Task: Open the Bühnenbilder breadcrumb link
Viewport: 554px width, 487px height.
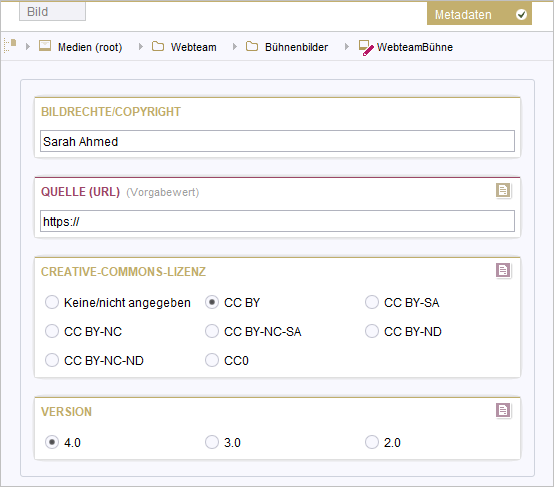Action: [296, 47]
